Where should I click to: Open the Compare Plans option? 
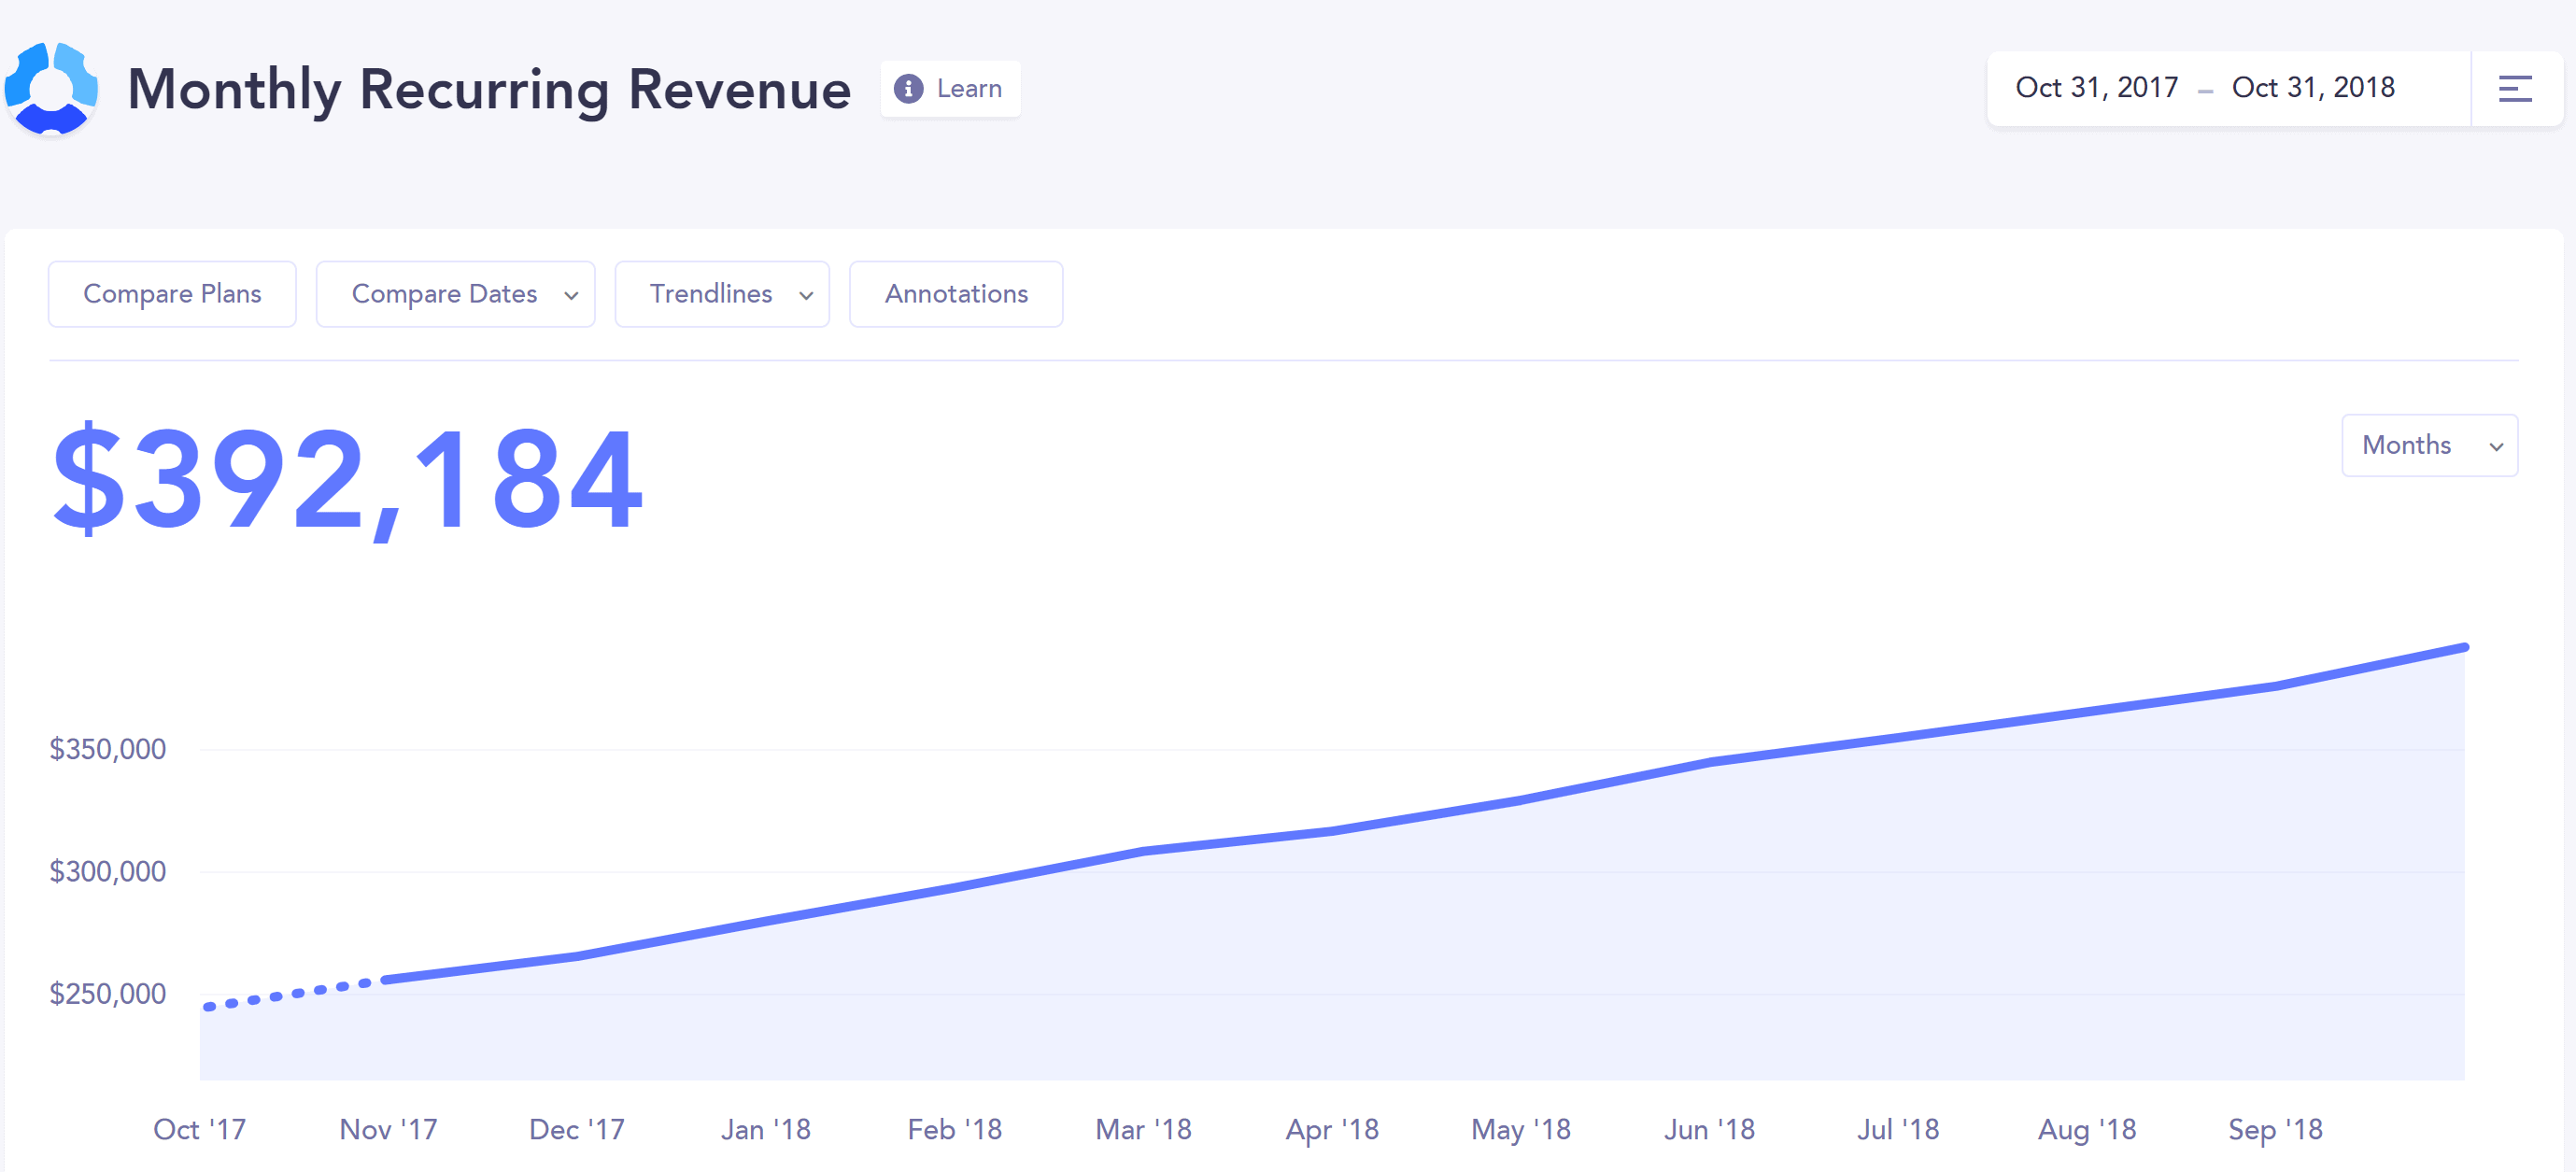[172, 294]
